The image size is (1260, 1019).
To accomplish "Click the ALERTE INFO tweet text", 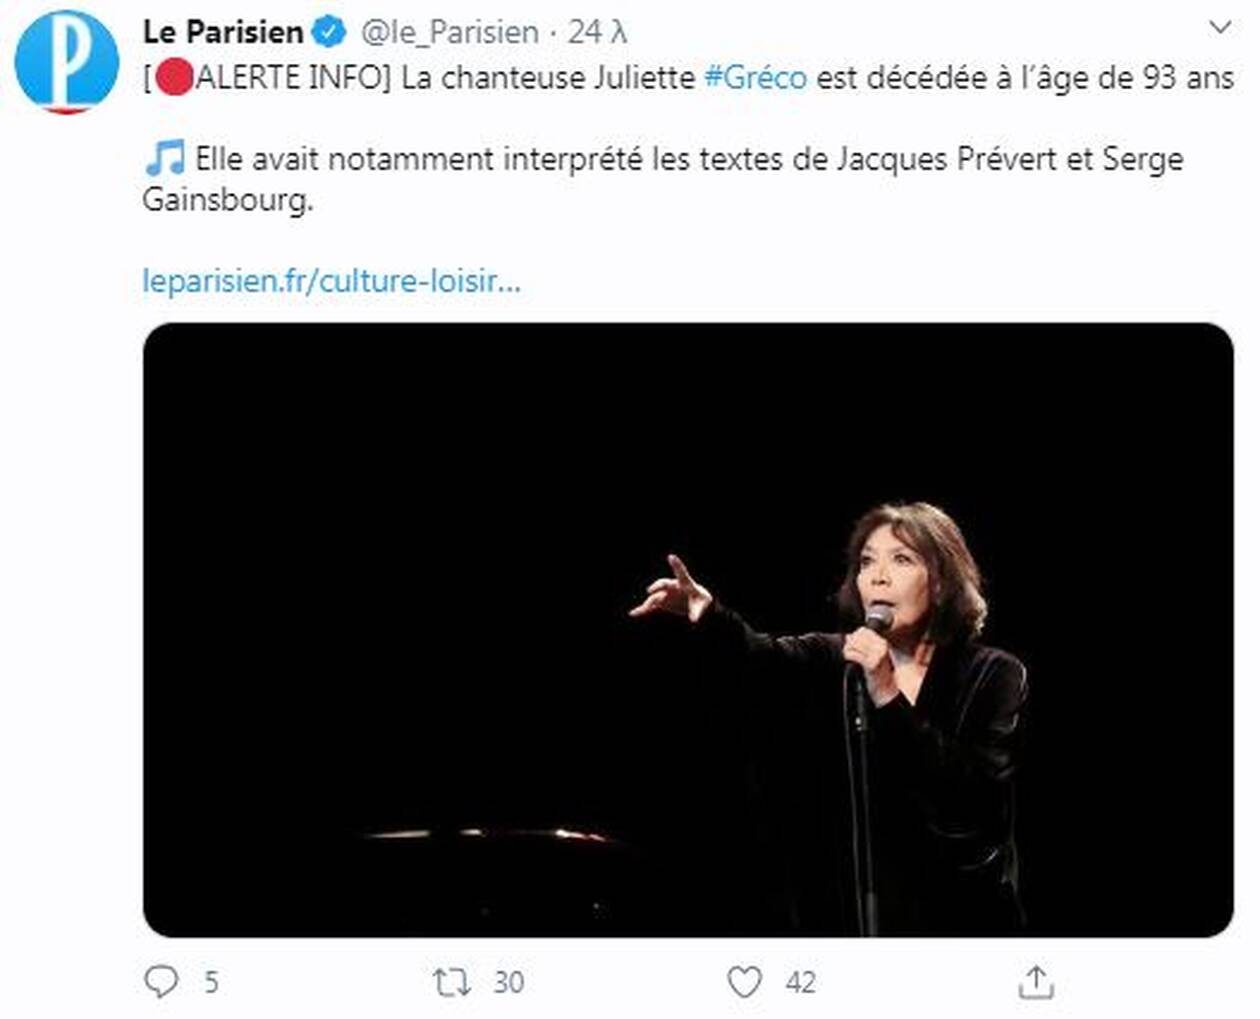I will [x=689, y=78].
